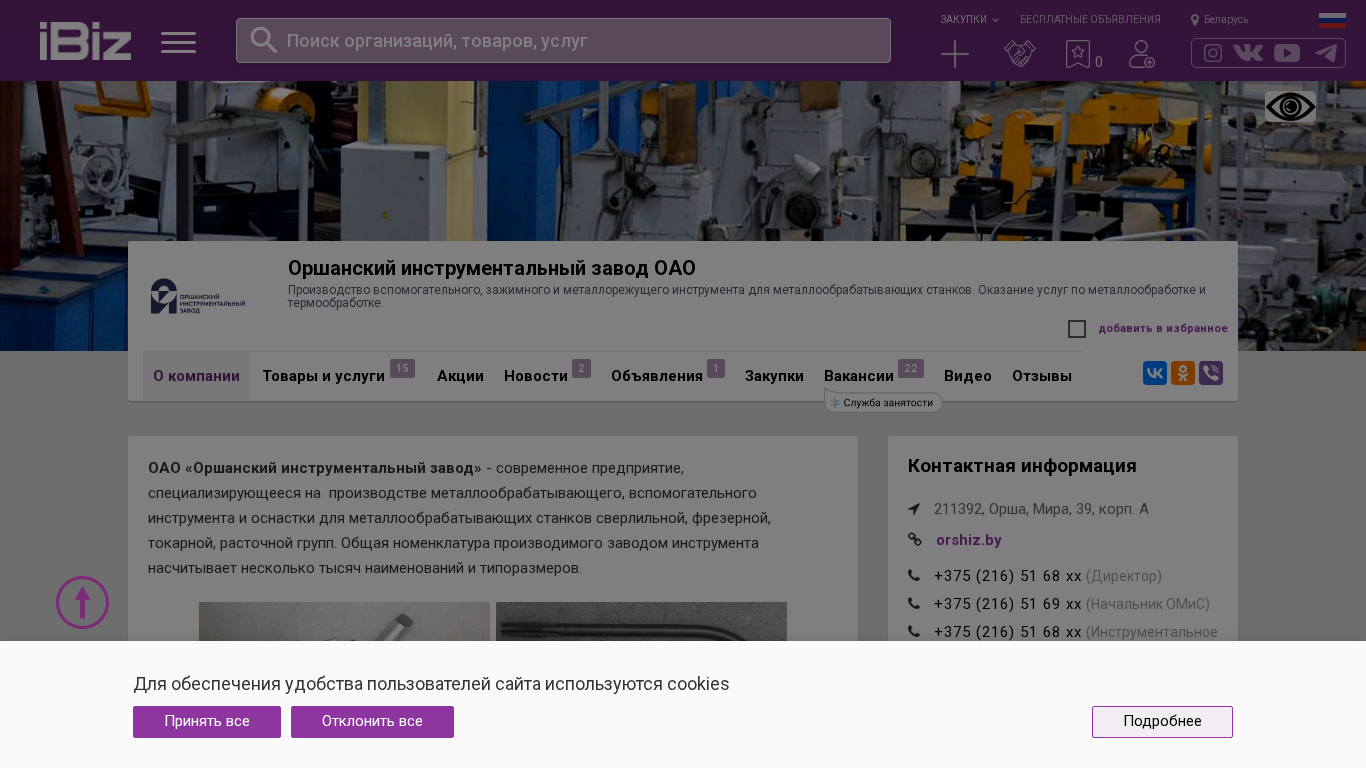
Task: Open the Telegram icon in header
Action: point(1326,53)
